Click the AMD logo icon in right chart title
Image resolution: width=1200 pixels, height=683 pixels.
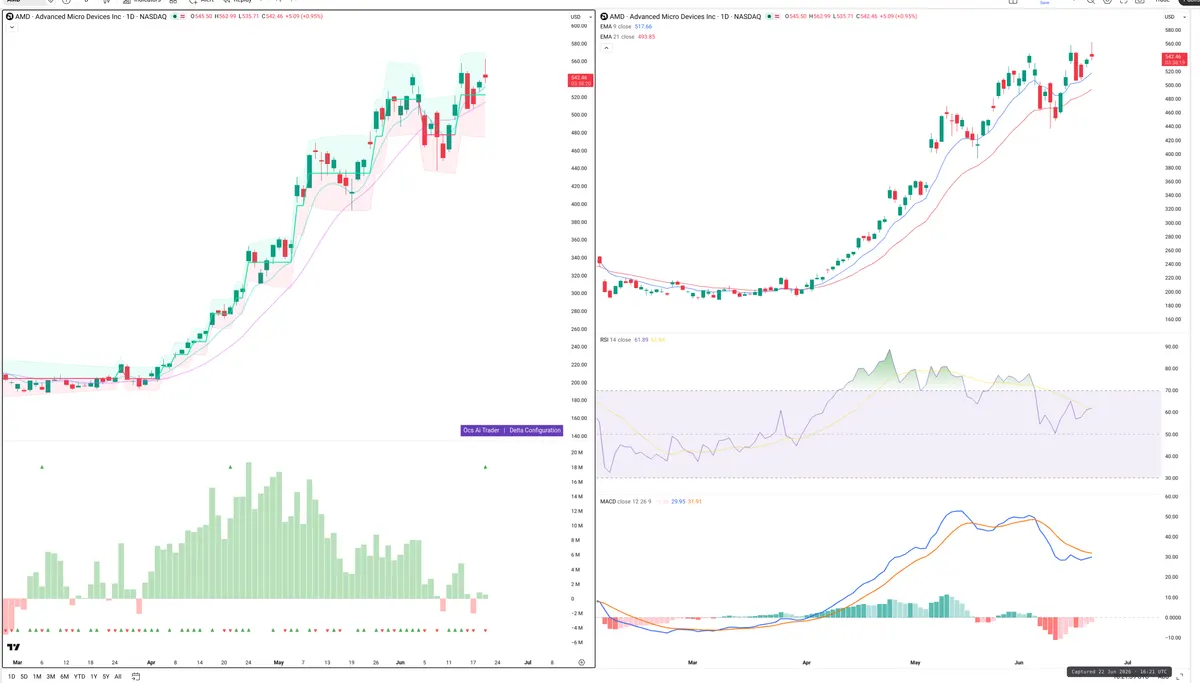point(604,17)
